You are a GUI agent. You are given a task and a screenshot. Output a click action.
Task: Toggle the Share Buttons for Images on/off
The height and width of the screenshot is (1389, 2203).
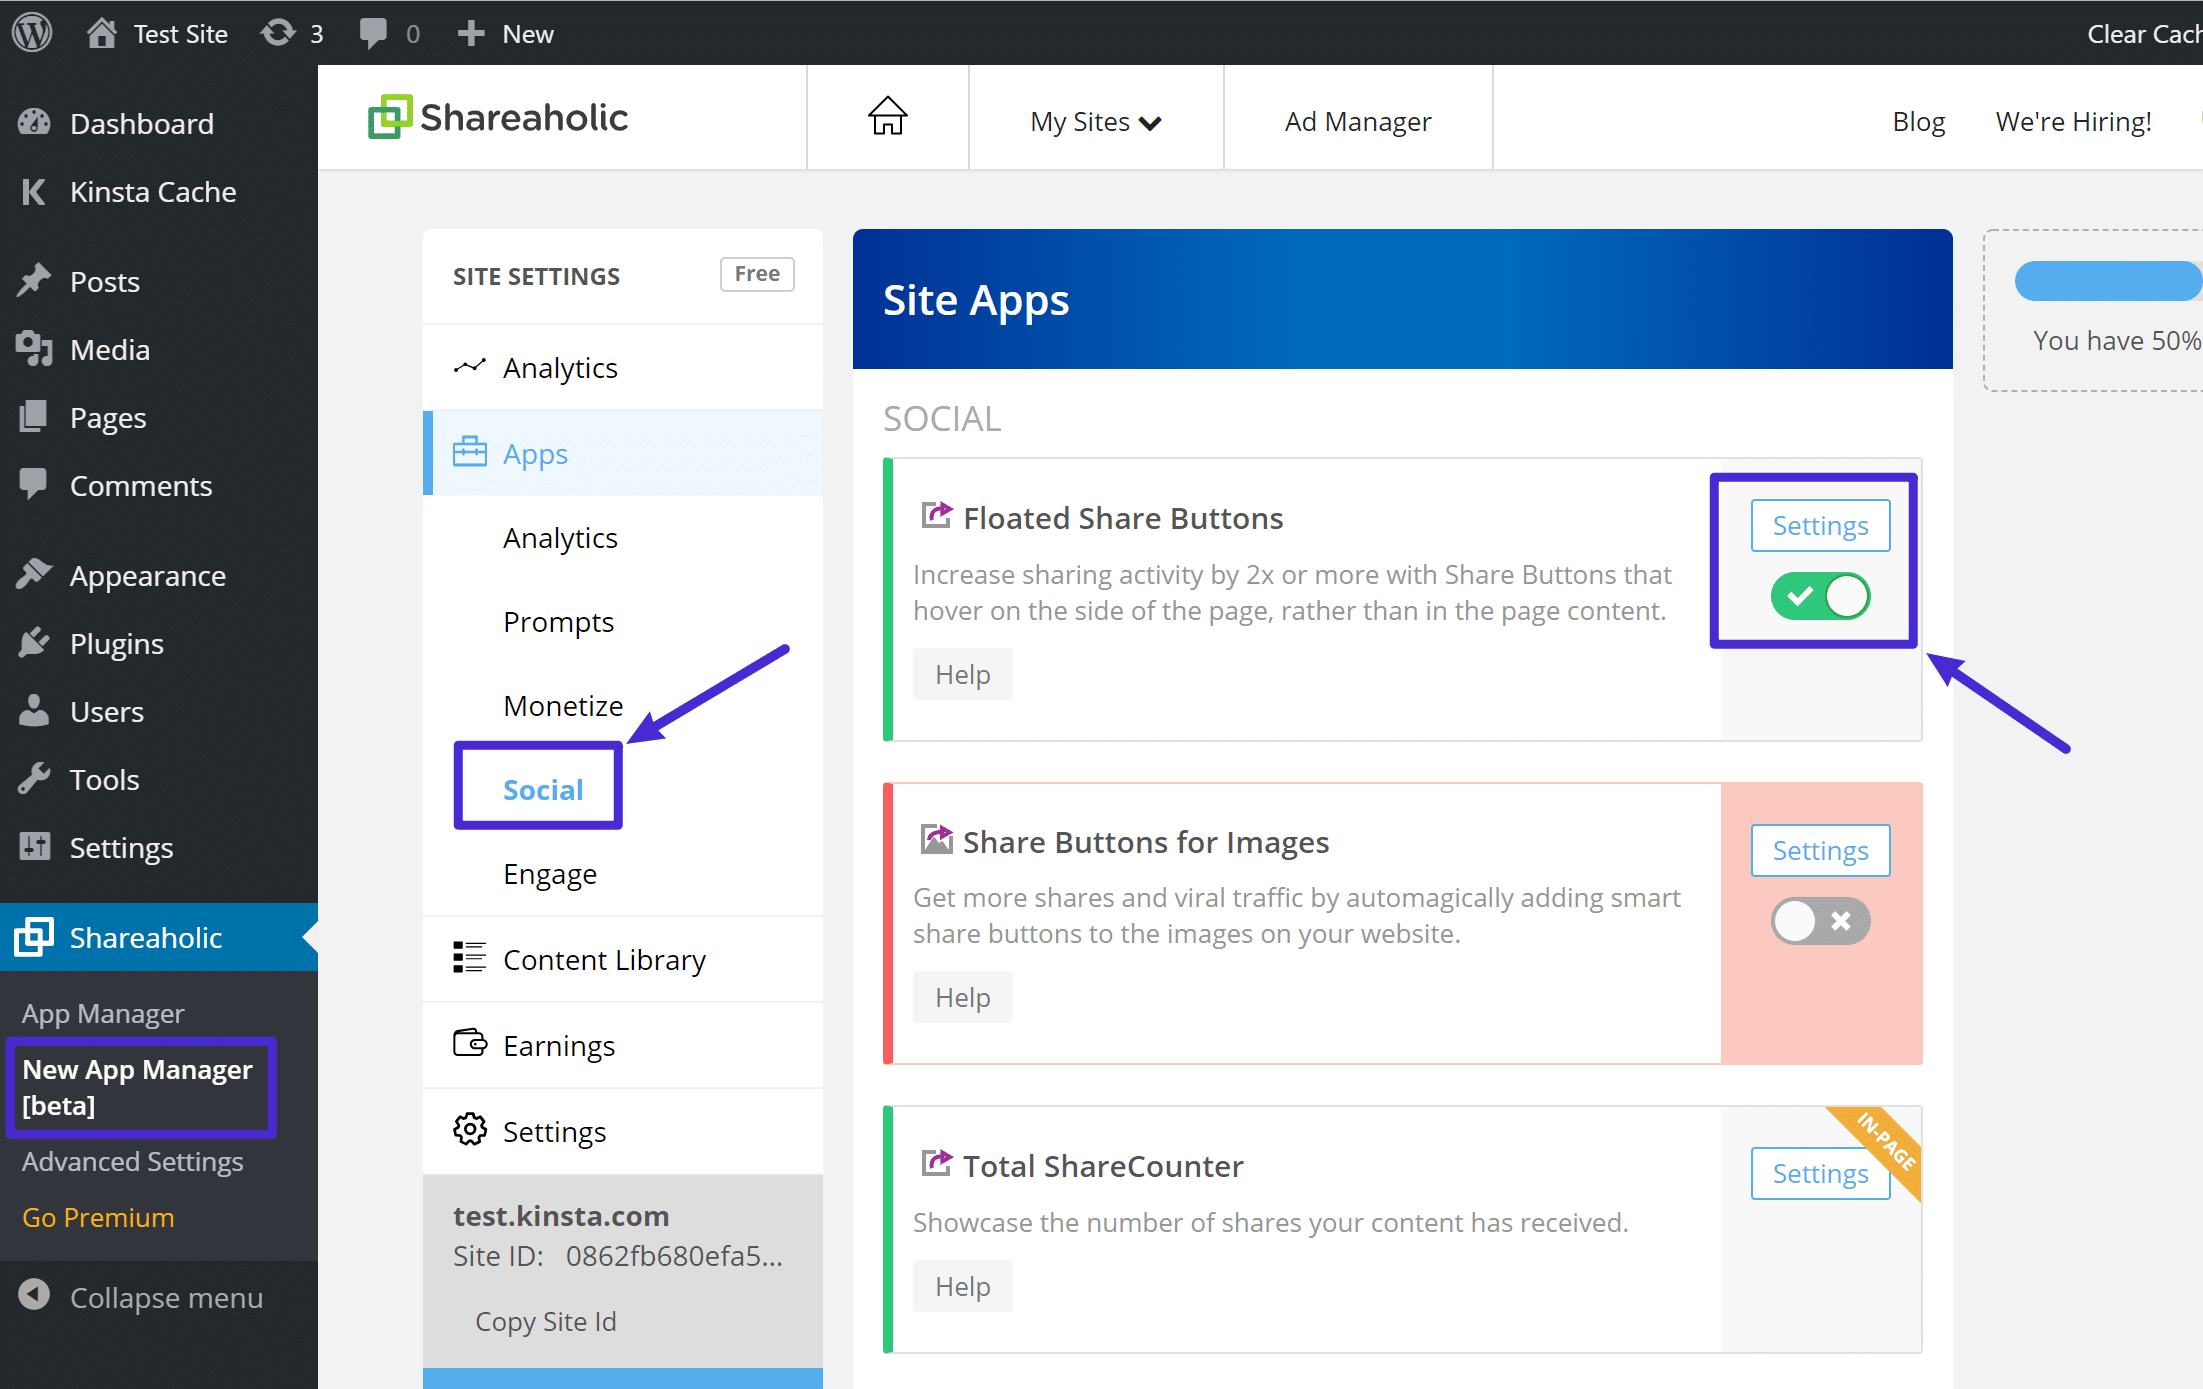click(1819, 920)
